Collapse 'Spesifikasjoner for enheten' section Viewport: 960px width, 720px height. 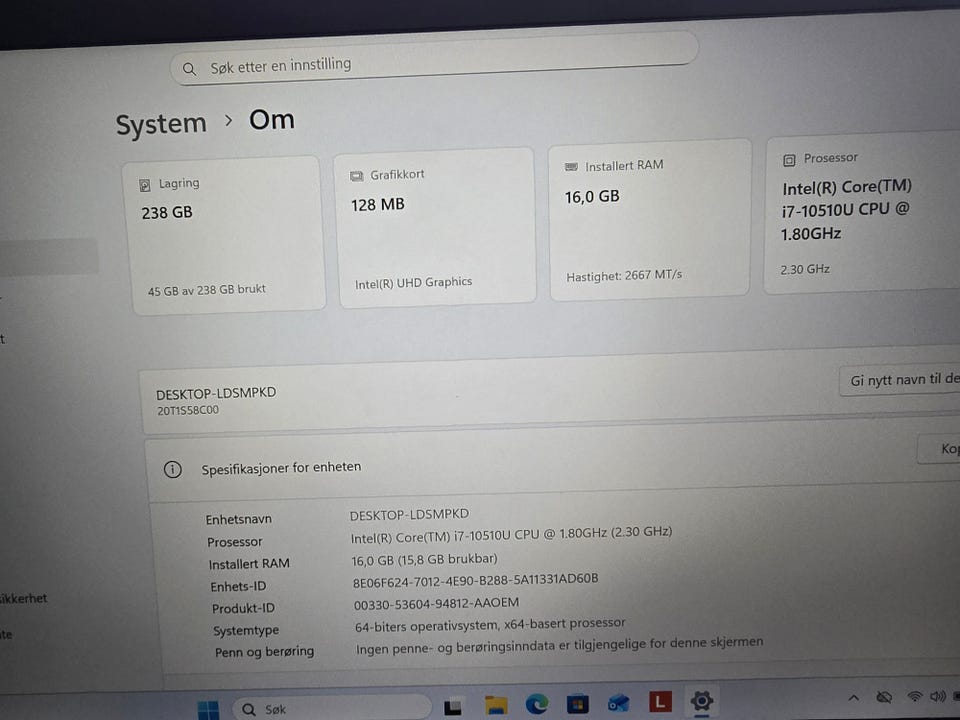(x=551, y=468)
